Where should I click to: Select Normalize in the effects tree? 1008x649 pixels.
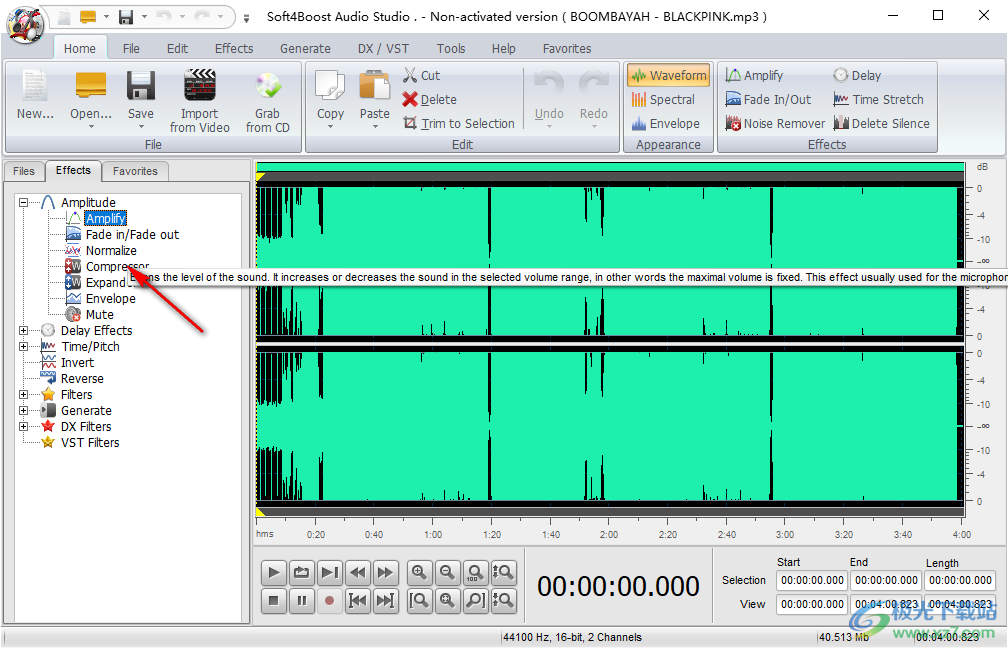pos(111,251)
